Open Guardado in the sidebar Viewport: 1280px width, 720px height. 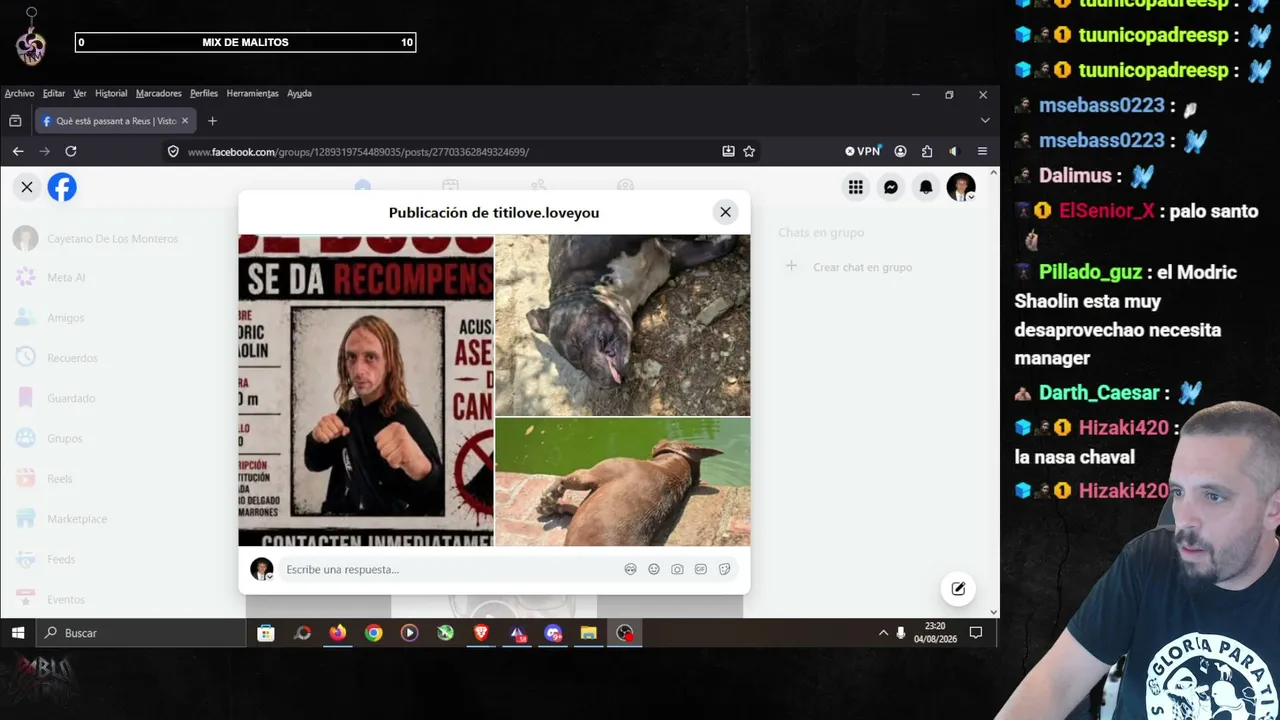click(56, 398)
